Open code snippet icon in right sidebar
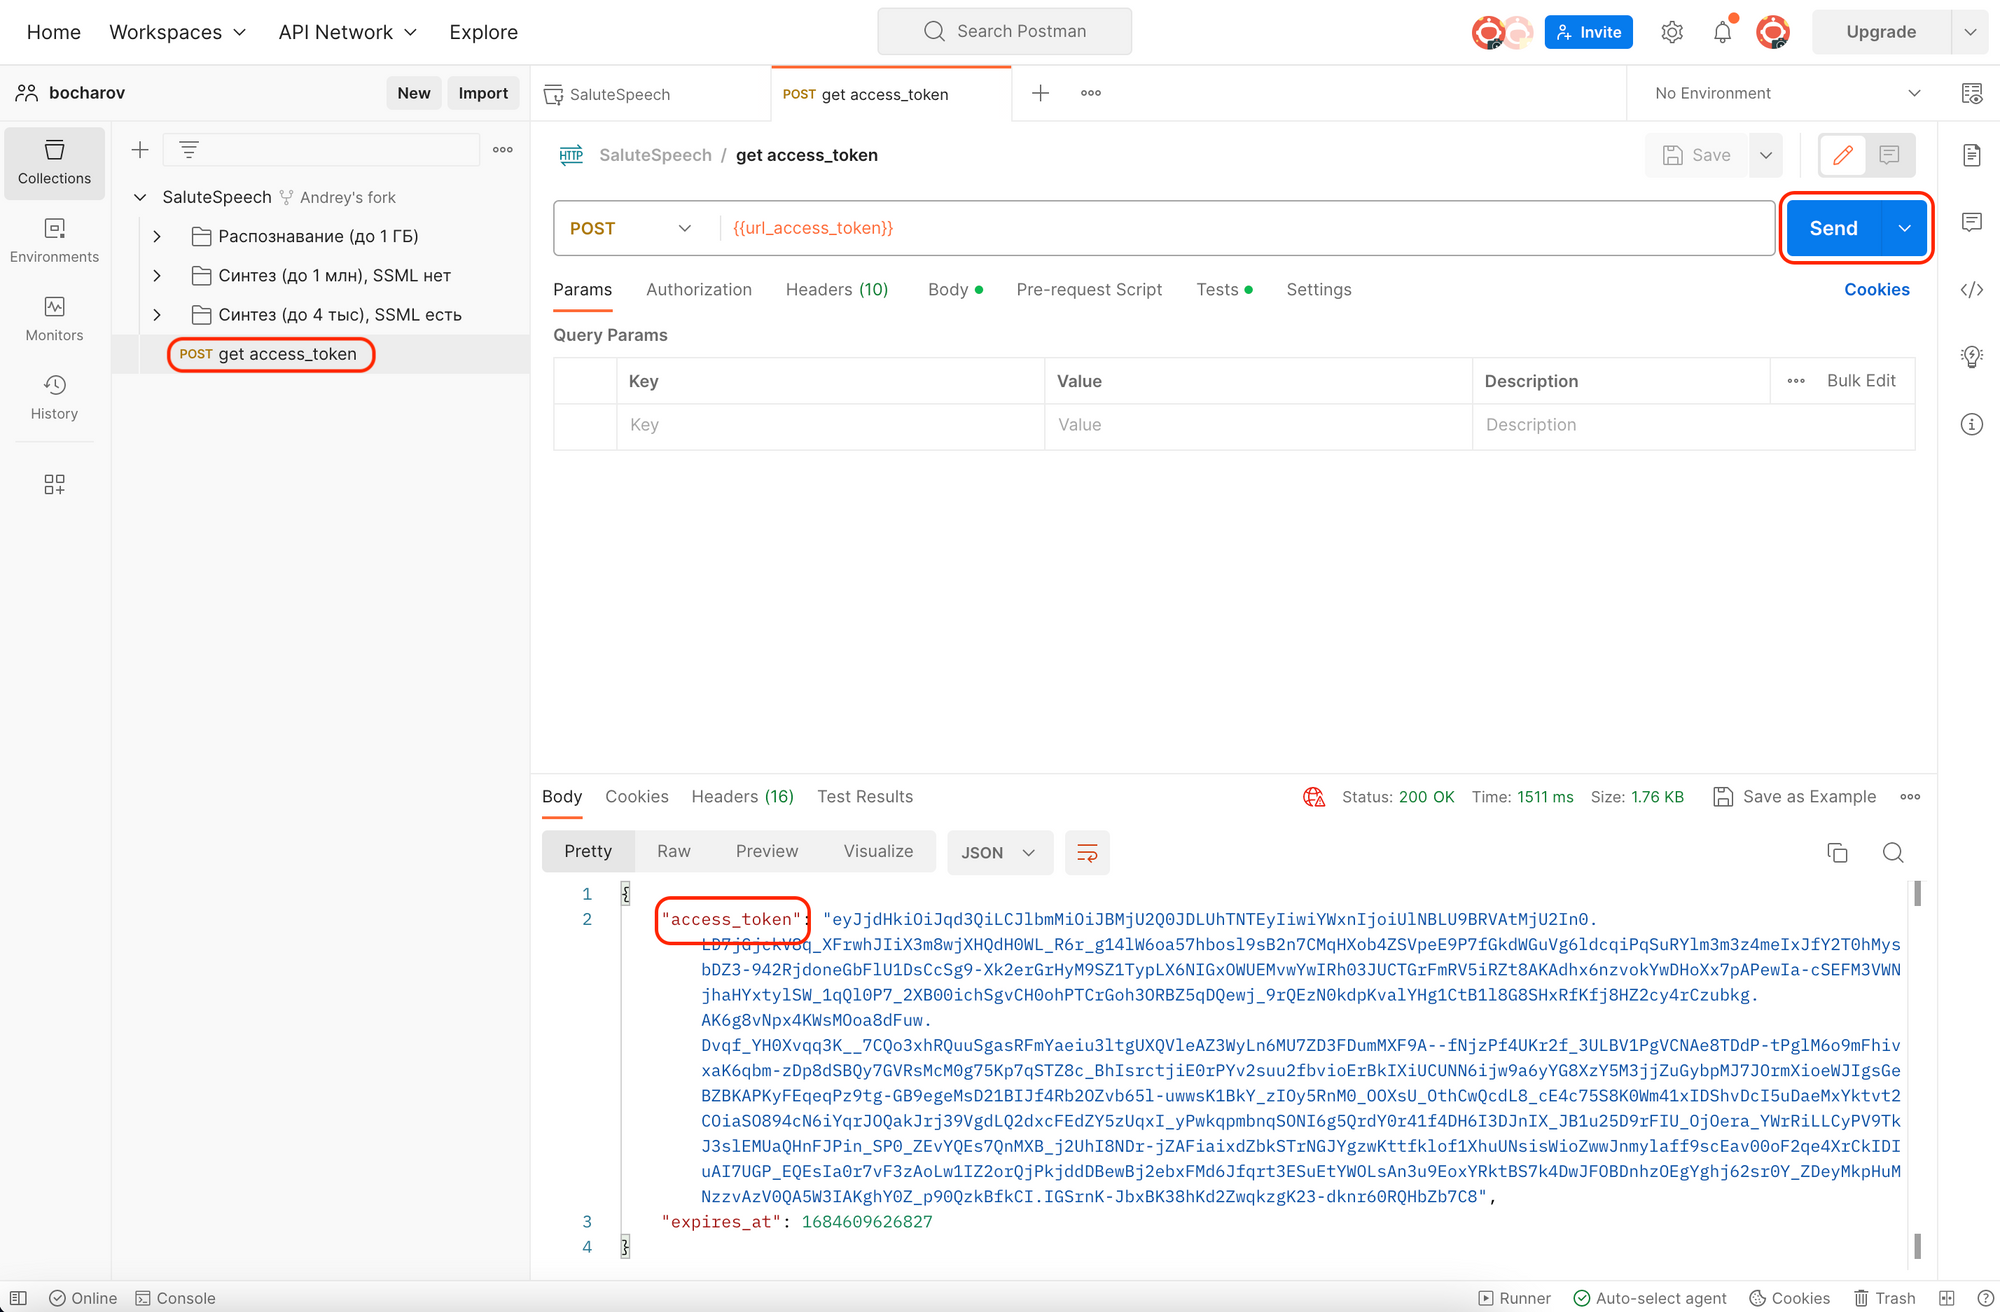2000x1312 pixels. tap(1971, 290)
